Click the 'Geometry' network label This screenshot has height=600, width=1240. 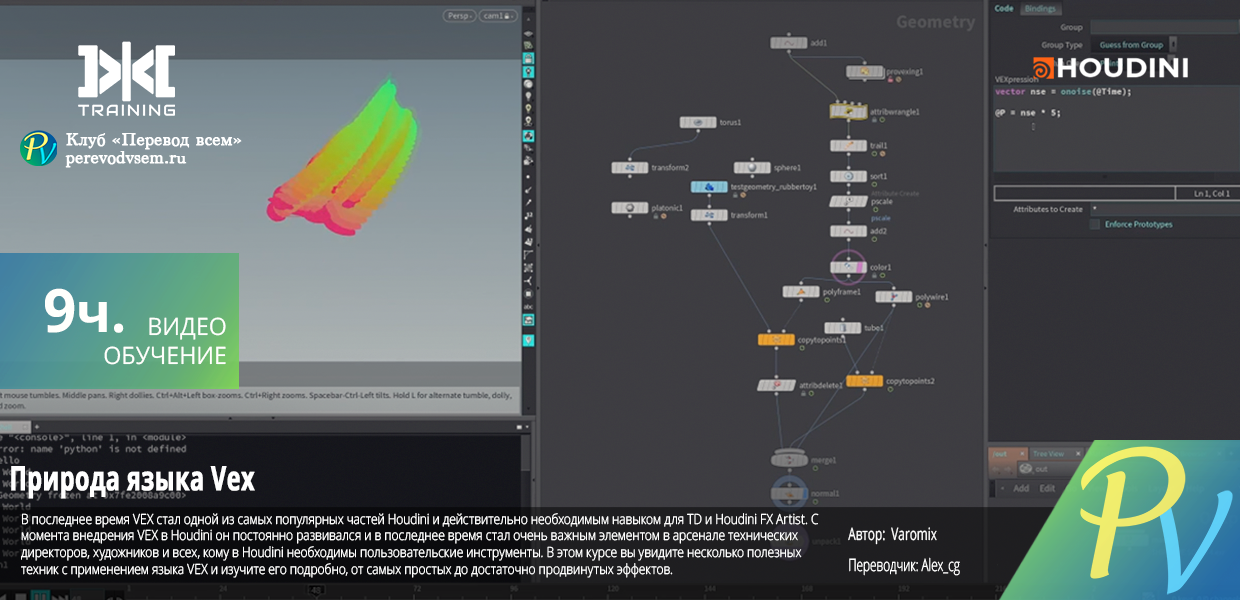(x=935, y=22)
